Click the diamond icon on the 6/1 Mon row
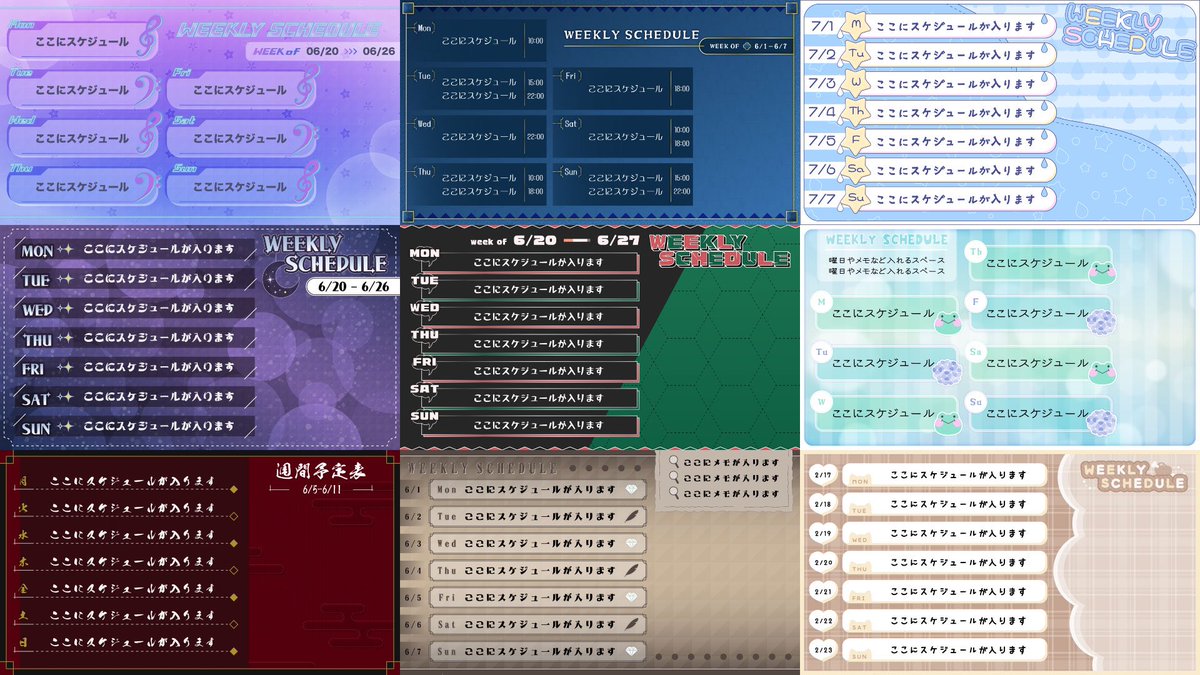Viewport: 1200px width, 675px height. click(631, 489)
